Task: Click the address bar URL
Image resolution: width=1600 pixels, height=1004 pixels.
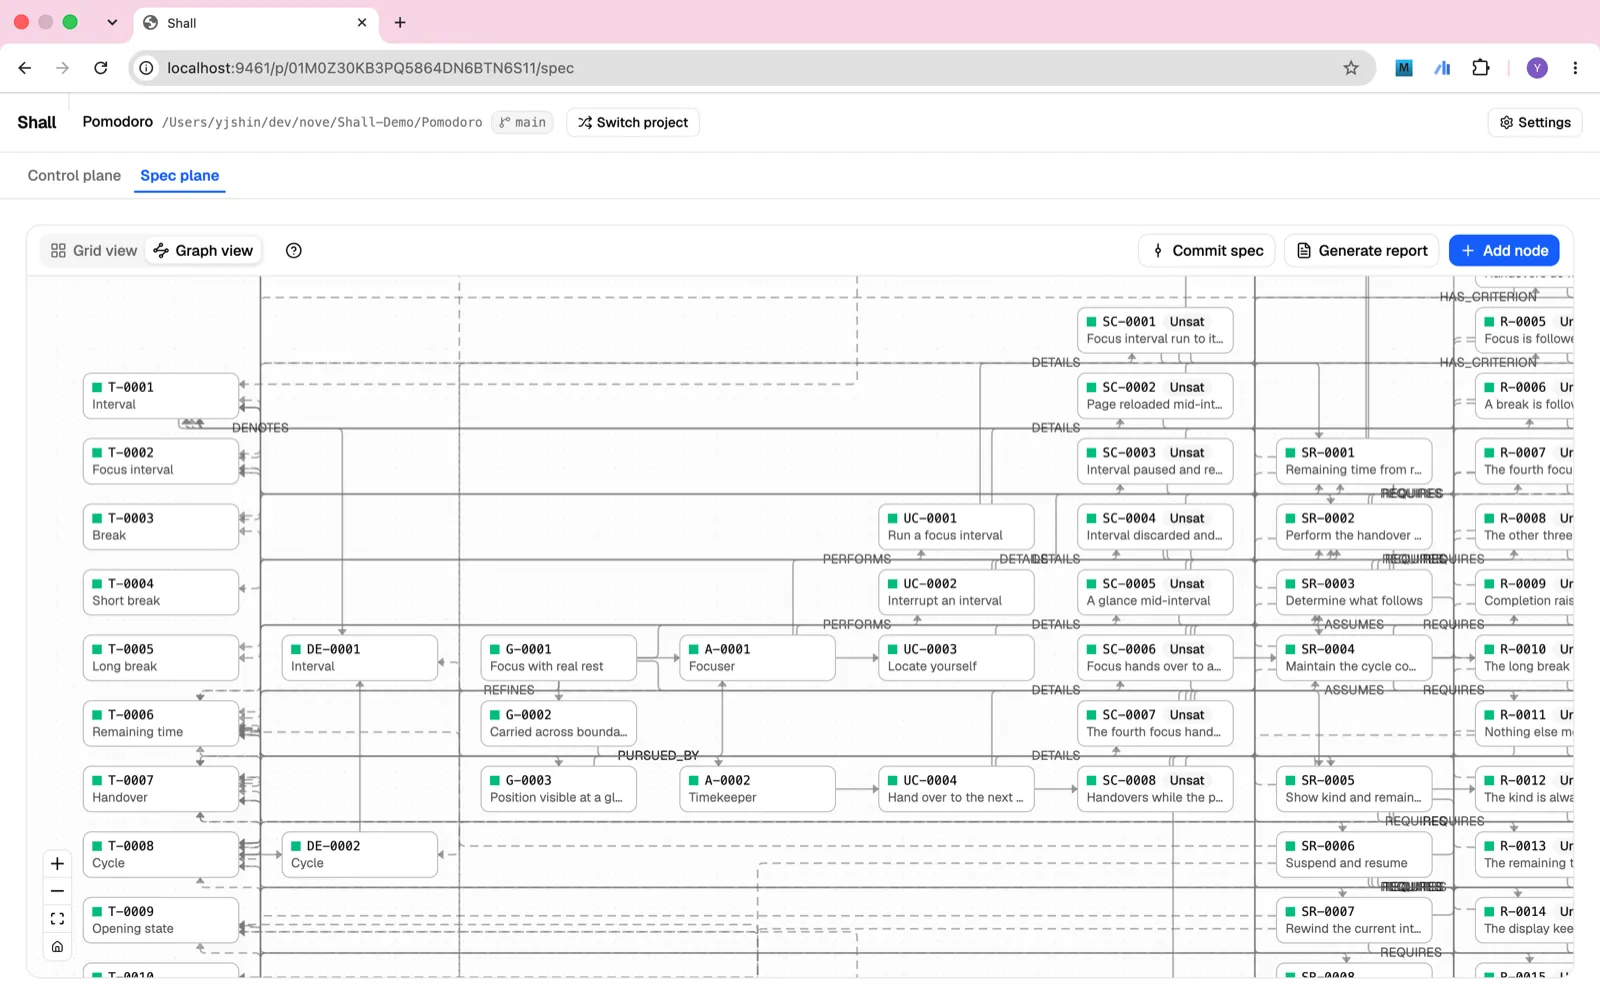Action: [370, 68]
